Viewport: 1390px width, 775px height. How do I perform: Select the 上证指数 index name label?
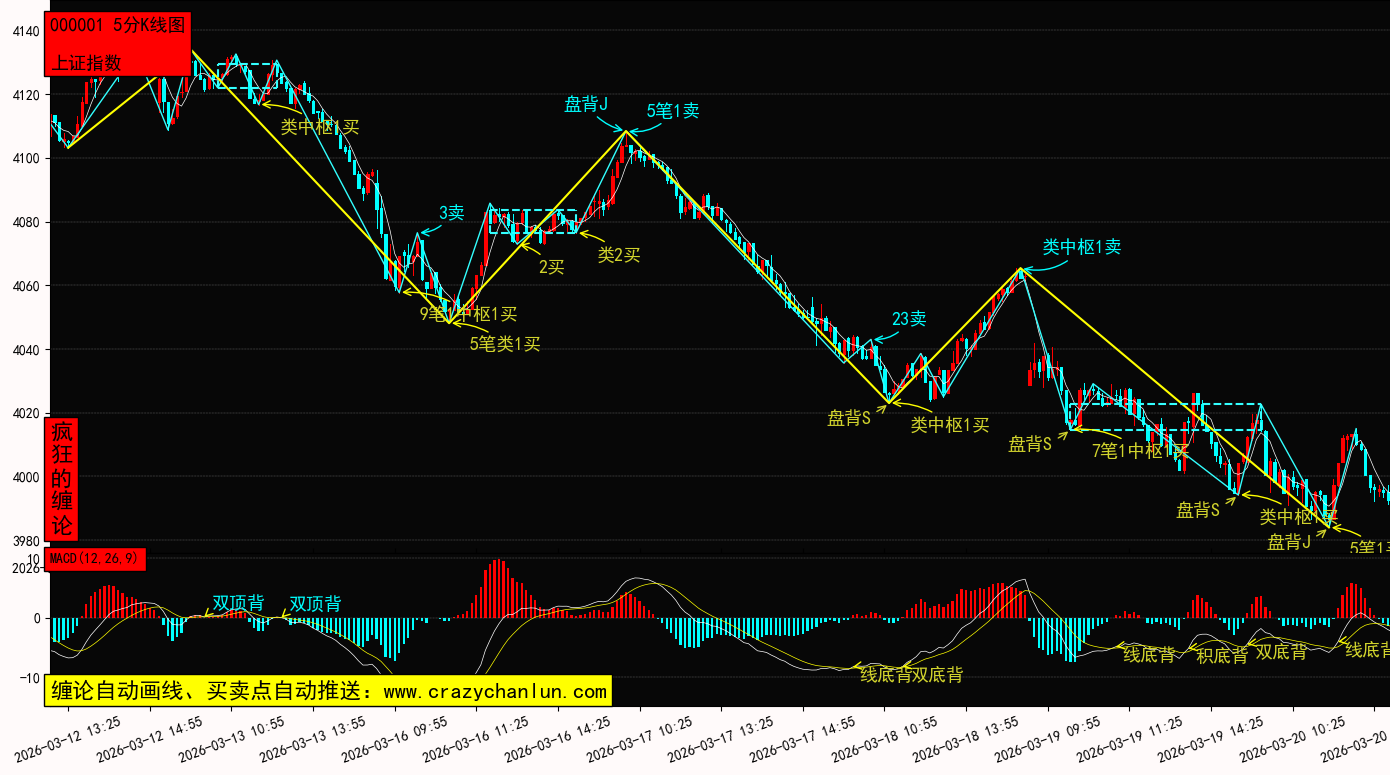[x=86, y=62]
